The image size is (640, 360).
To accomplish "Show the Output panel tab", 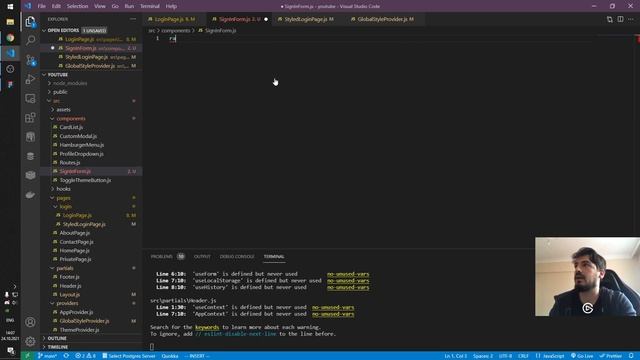I will [x=202, y=257].
